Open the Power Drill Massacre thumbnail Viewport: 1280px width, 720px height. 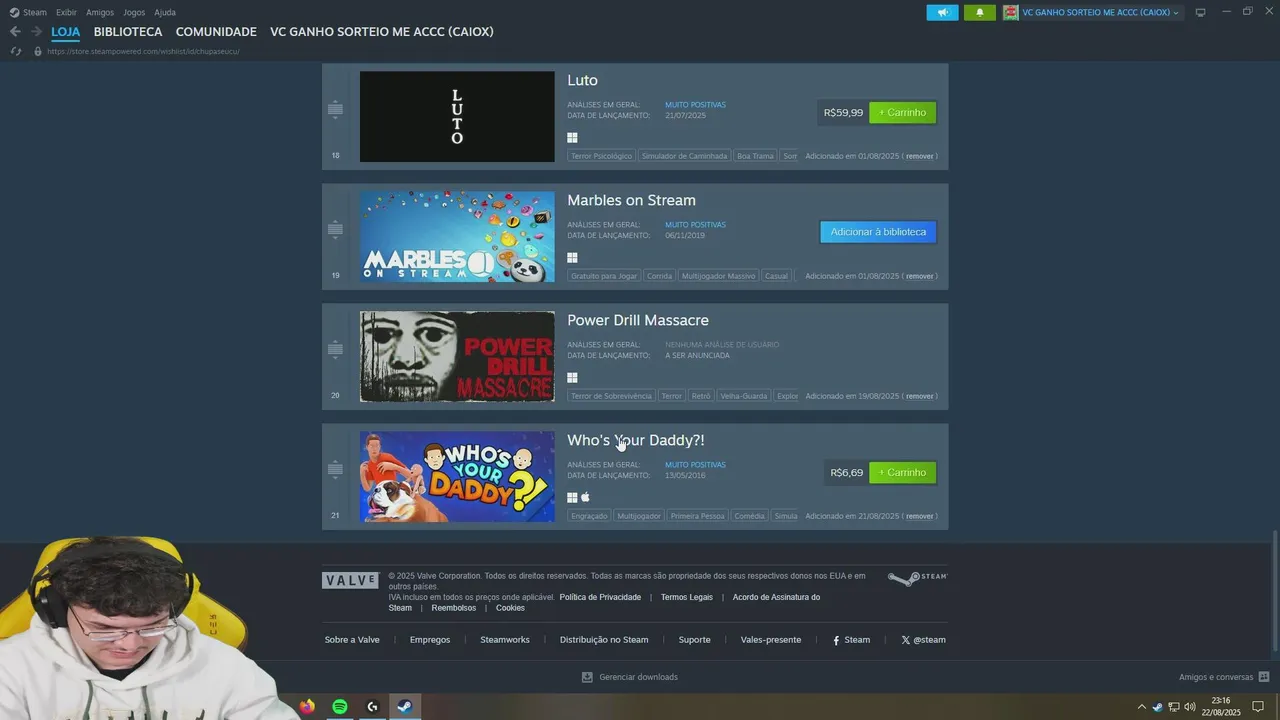click(457, 356)
